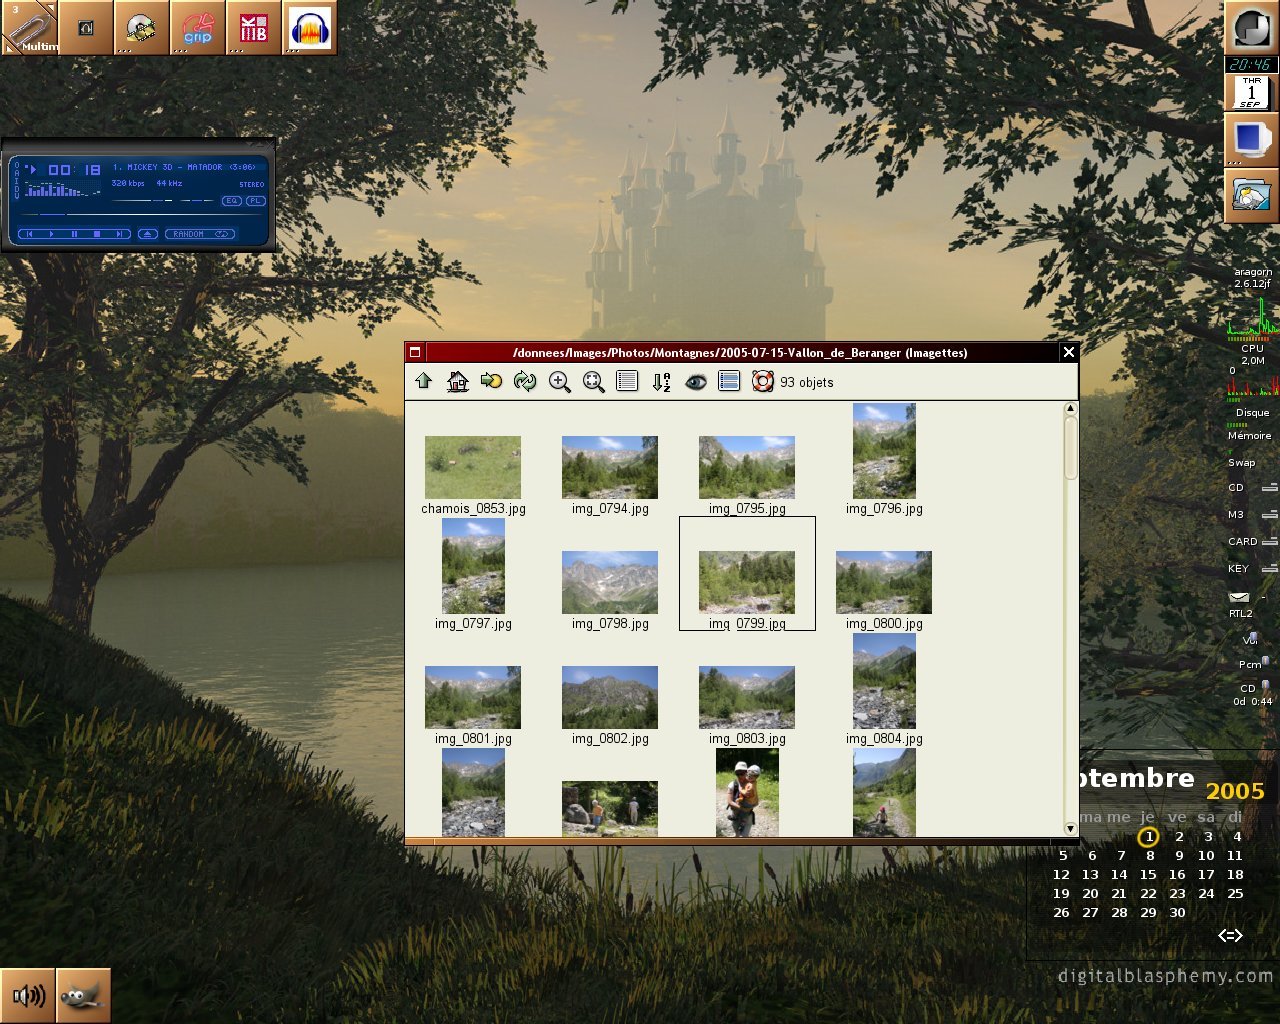
Task: Toggle hidden files with the eye icon
Action: 696,382
